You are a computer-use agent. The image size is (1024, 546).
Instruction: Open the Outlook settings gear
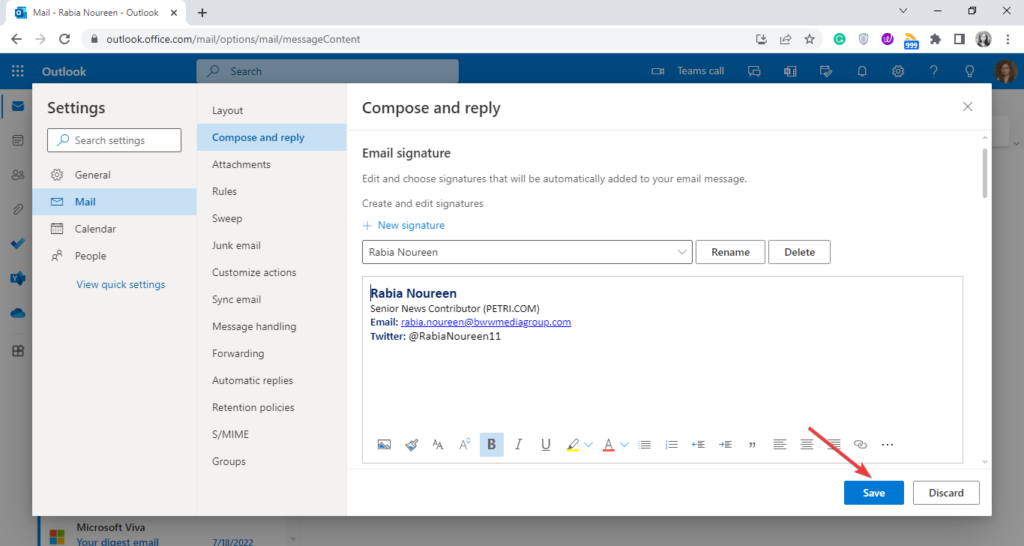(x=898, y=71)
